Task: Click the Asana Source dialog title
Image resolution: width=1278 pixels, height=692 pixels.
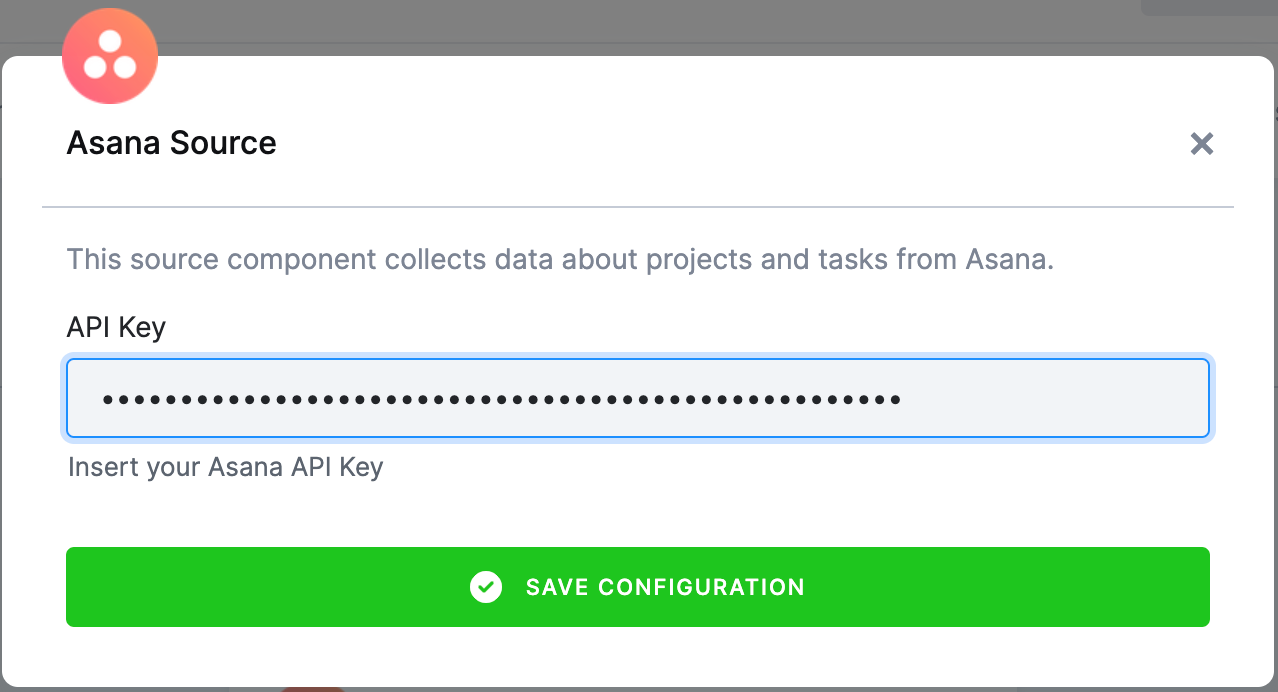Action: (x=171, y=142)
